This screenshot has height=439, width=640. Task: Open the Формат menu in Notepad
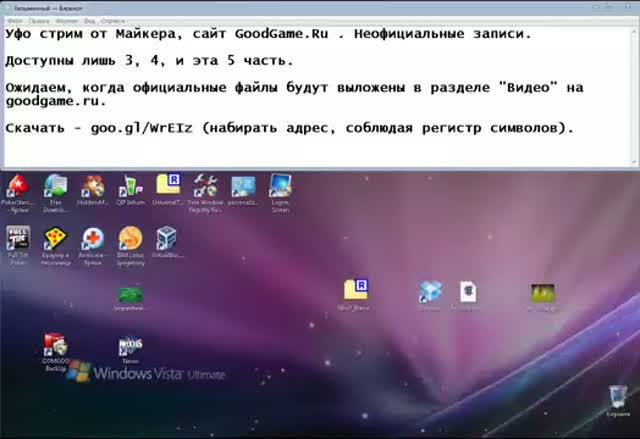click(67, 20)
